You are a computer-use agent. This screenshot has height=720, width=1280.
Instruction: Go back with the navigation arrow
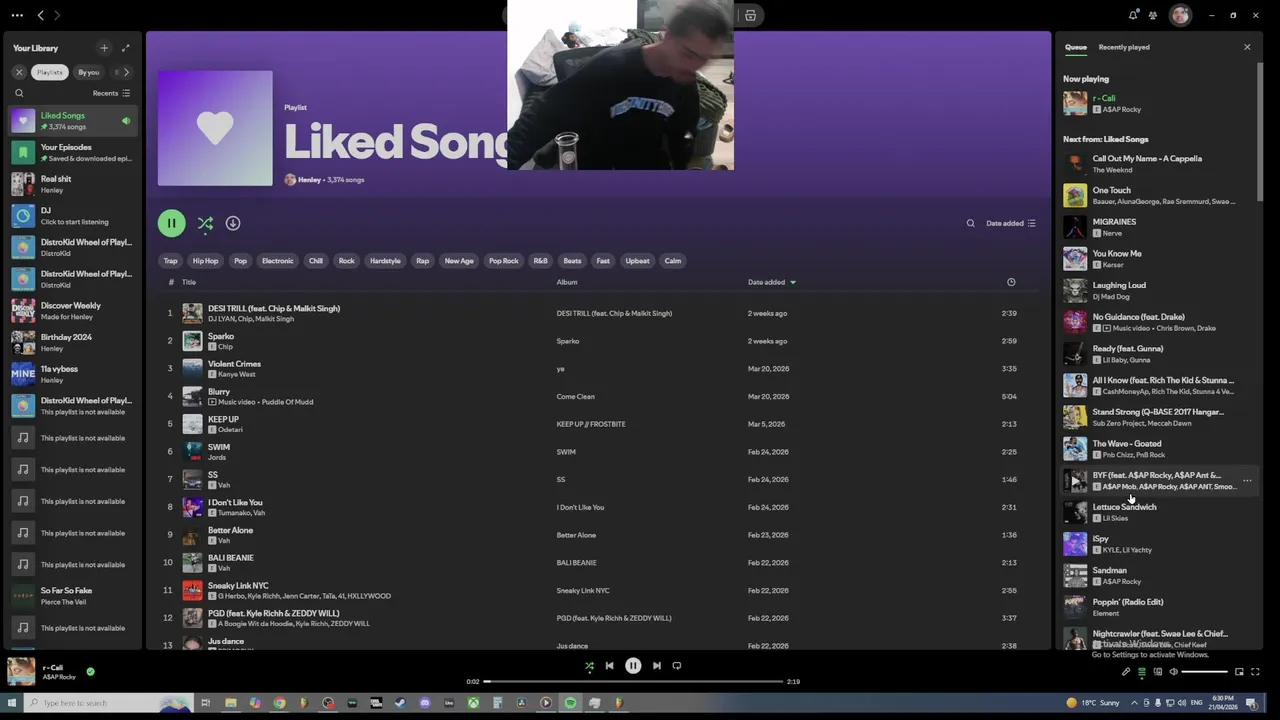40,15
